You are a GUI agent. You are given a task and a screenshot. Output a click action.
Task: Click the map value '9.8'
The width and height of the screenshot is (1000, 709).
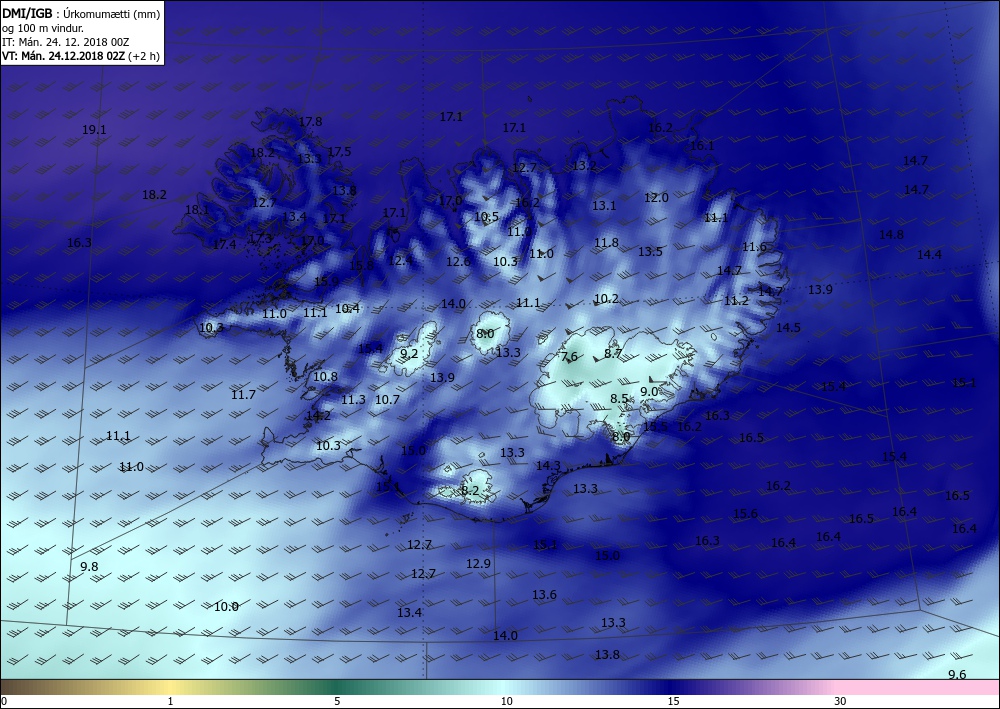click(x=89, y=567)
